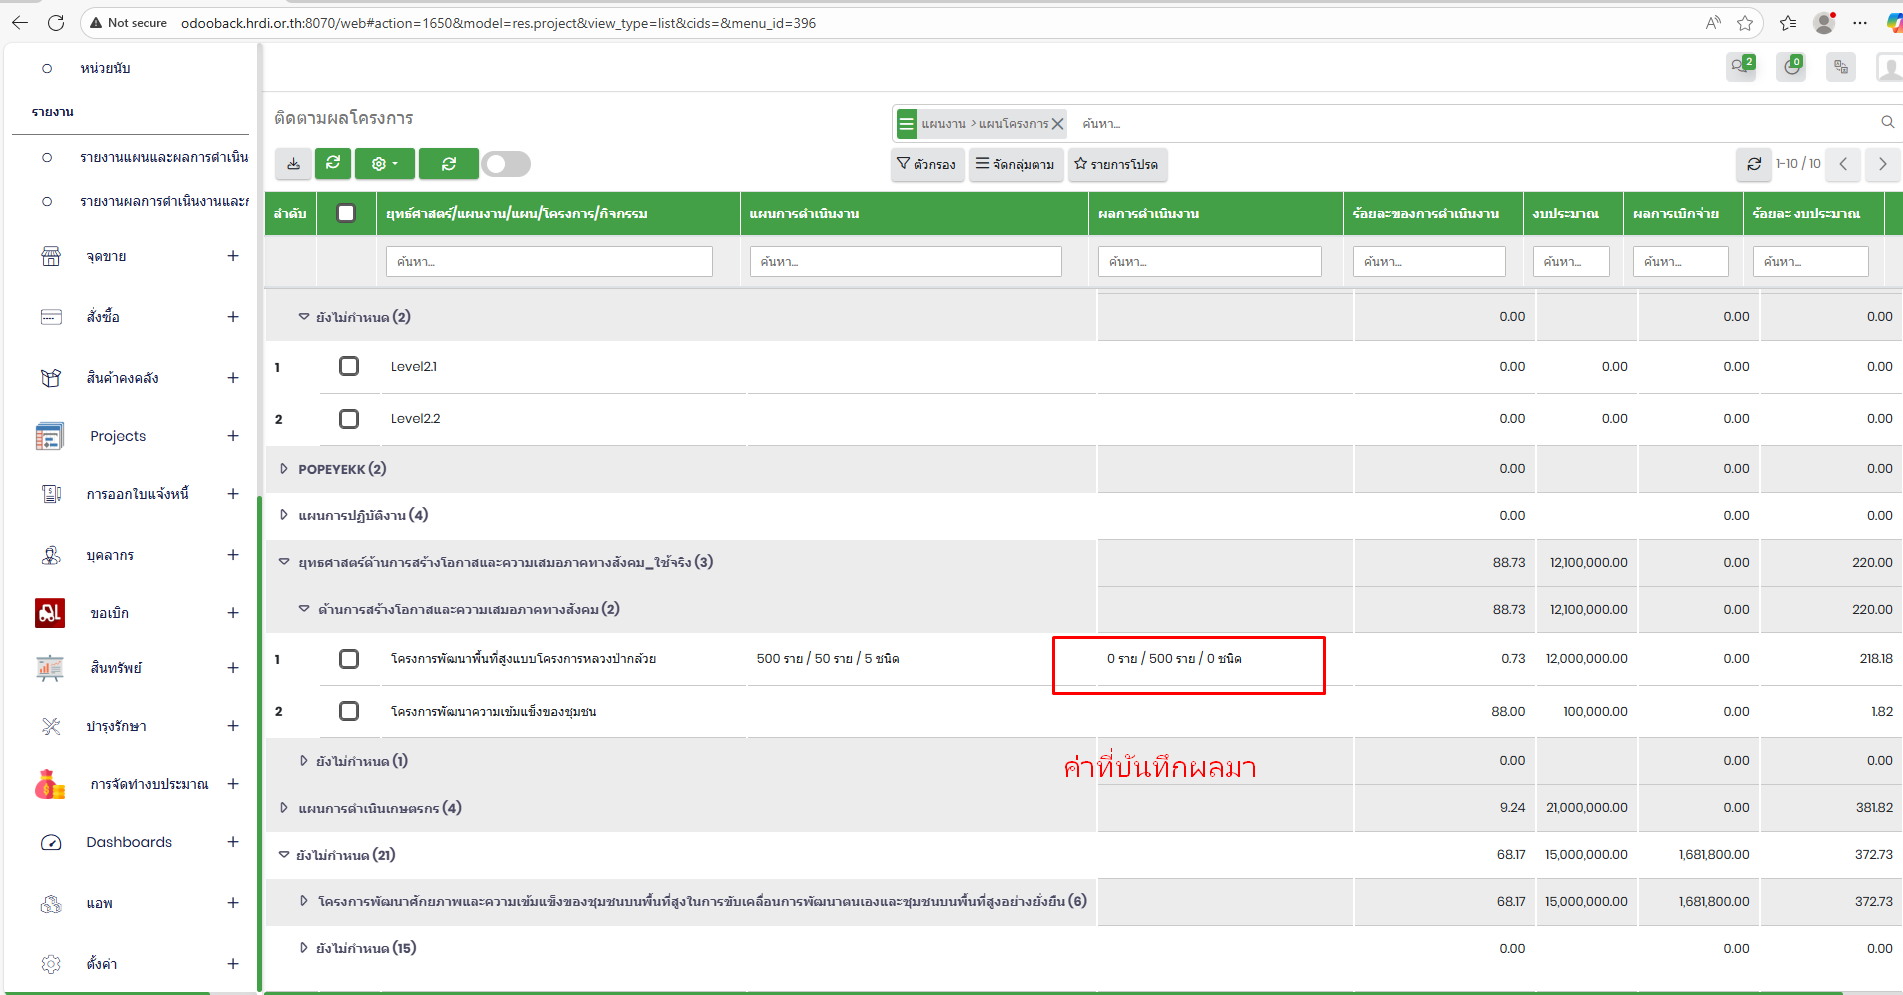
Task: Click the search field under งบประมาณ column
Action: coord(1570,262)
